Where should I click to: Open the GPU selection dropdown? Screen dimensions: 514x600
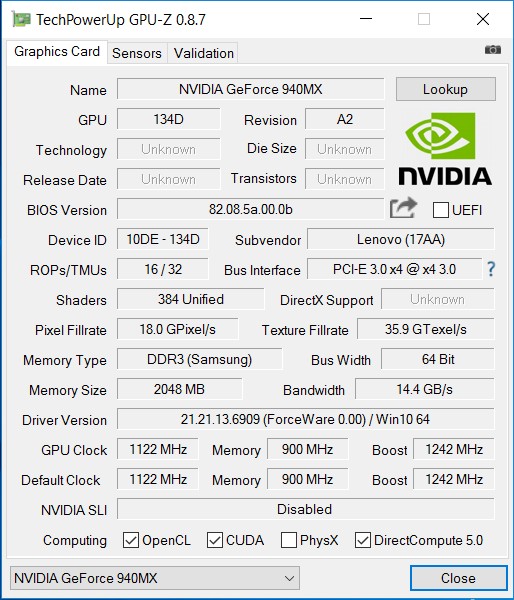tap(155, 578)
